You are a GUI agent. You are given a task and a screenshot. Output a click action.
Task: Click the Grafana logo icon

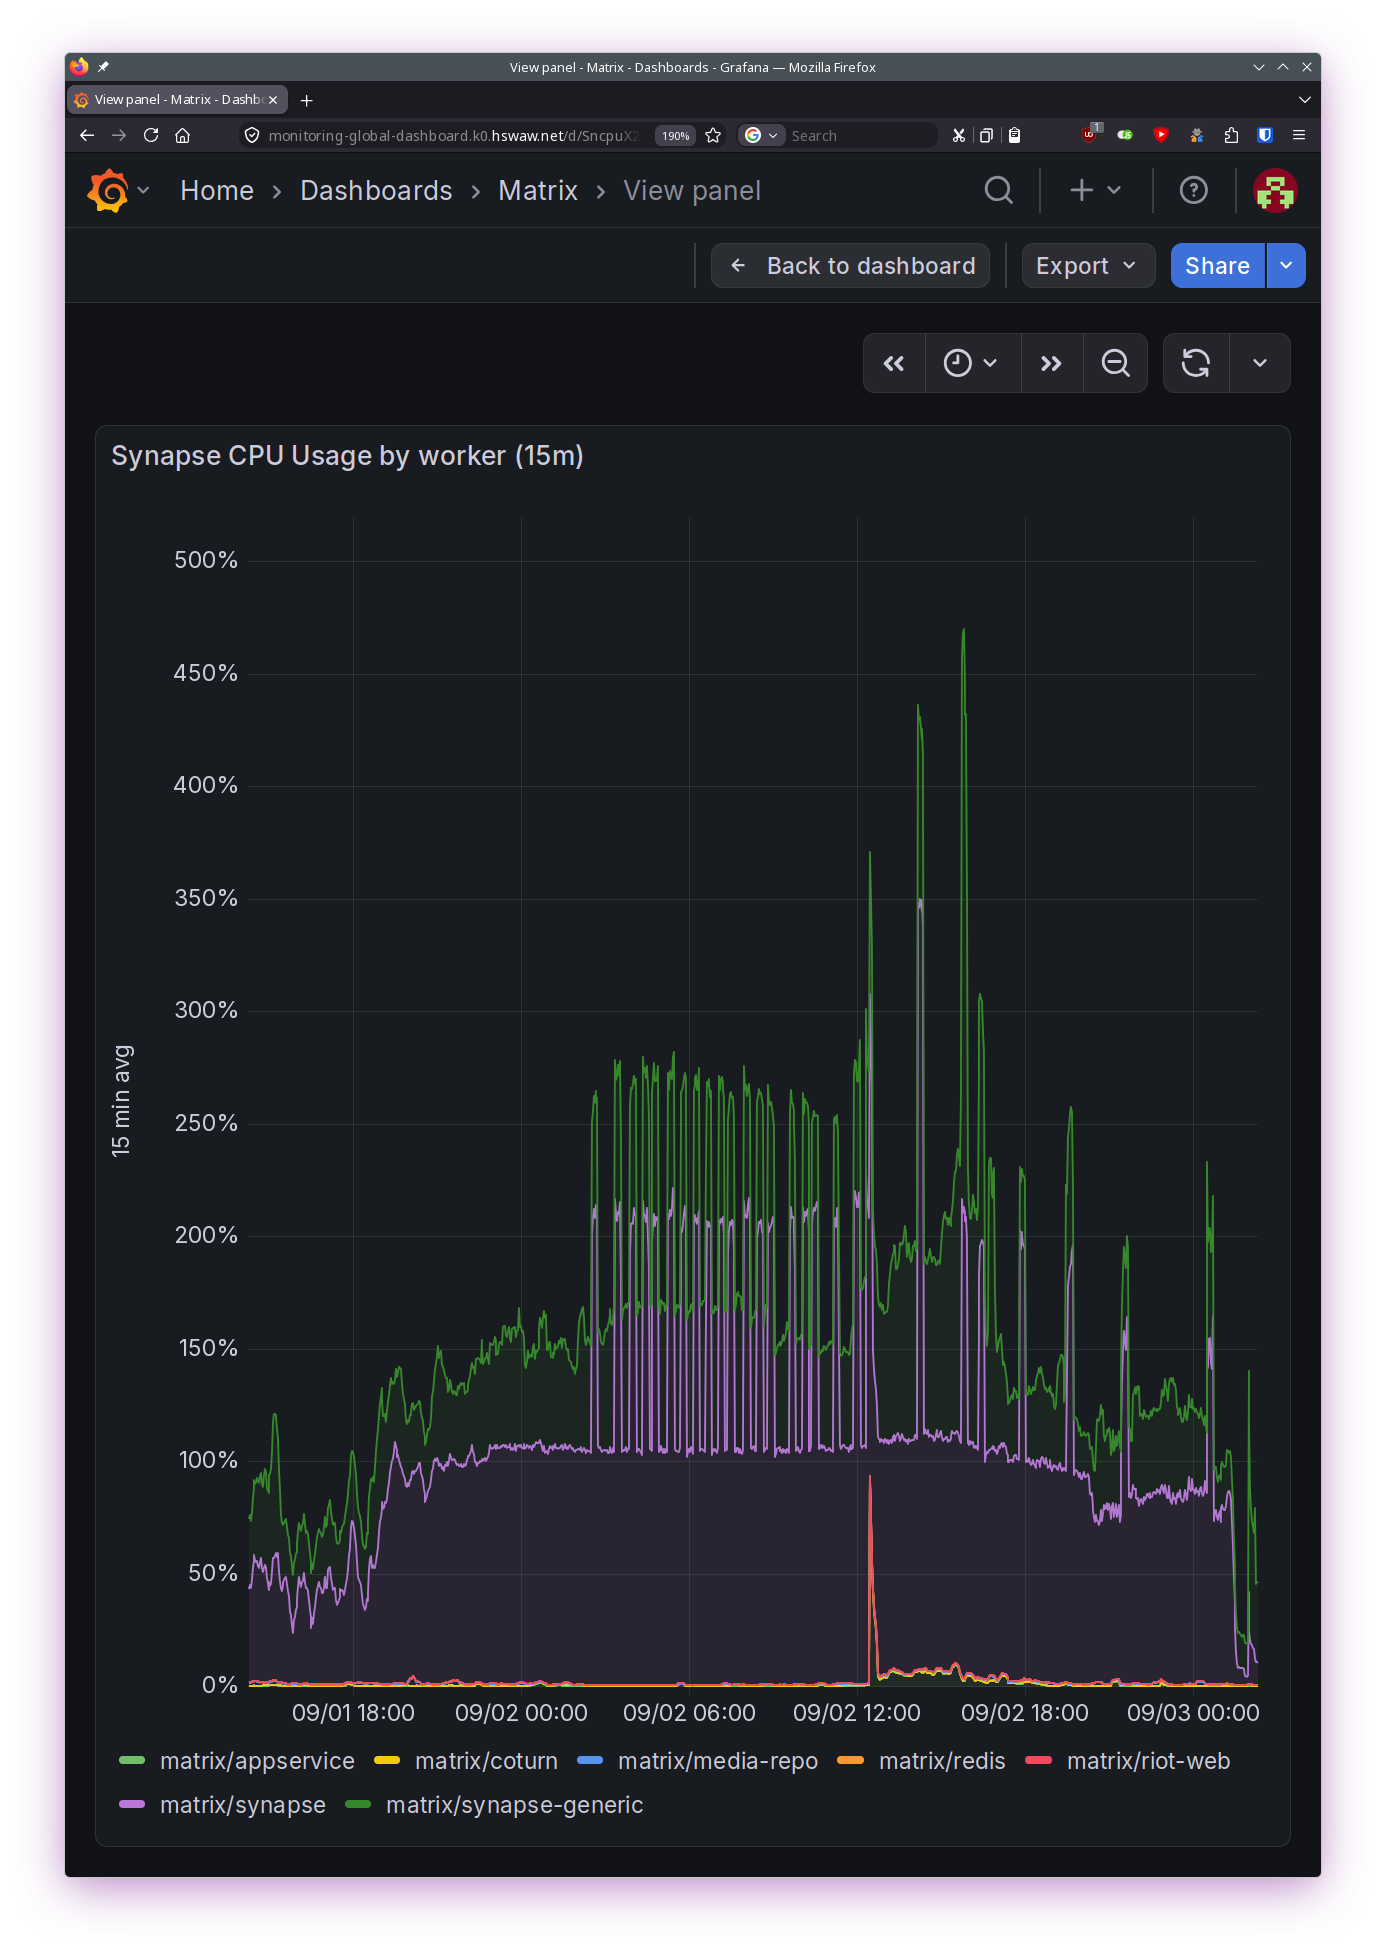pyautogui.click(x=108, y=190)
